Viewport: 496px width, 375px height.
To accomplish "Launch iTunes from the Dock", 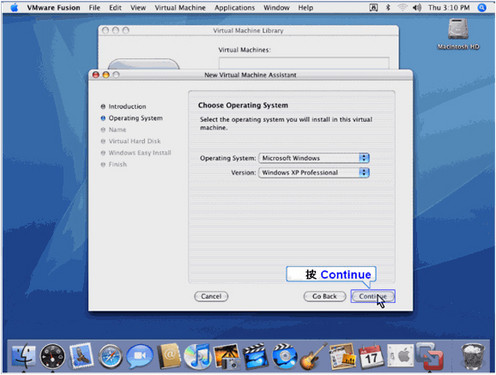I will [x=198, y=356].
